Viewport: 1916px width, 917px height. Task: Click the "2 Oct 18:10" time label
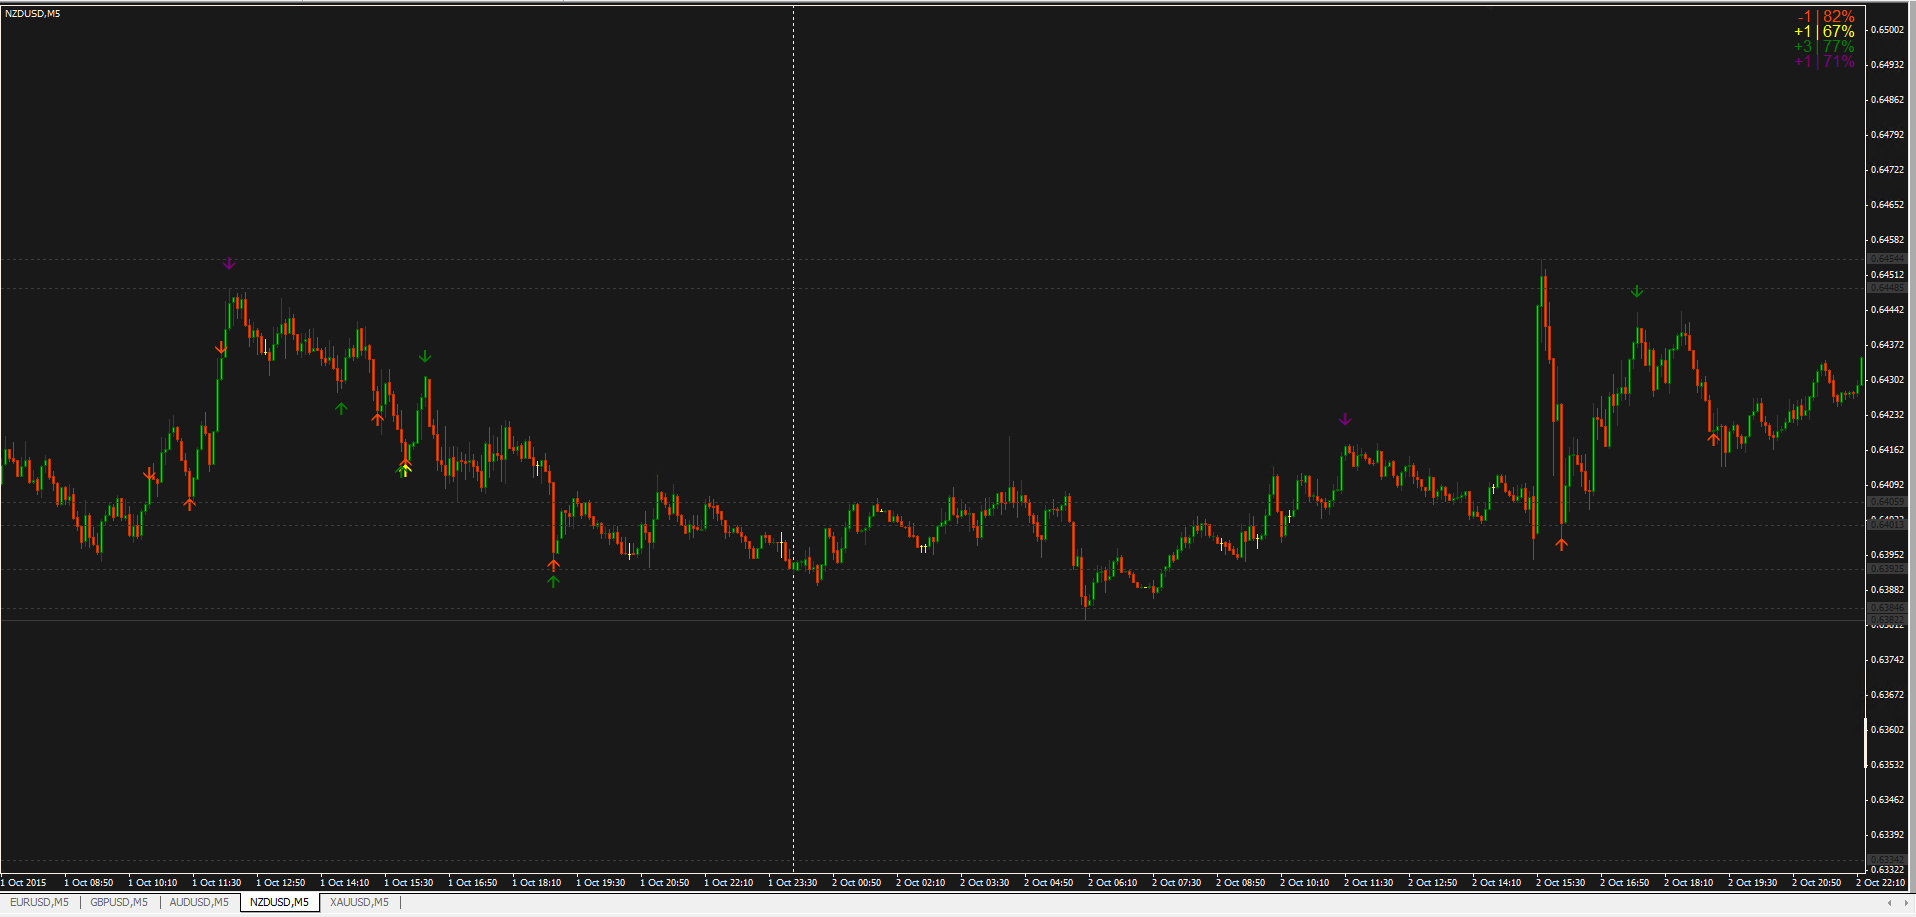tap(1689, 883)
